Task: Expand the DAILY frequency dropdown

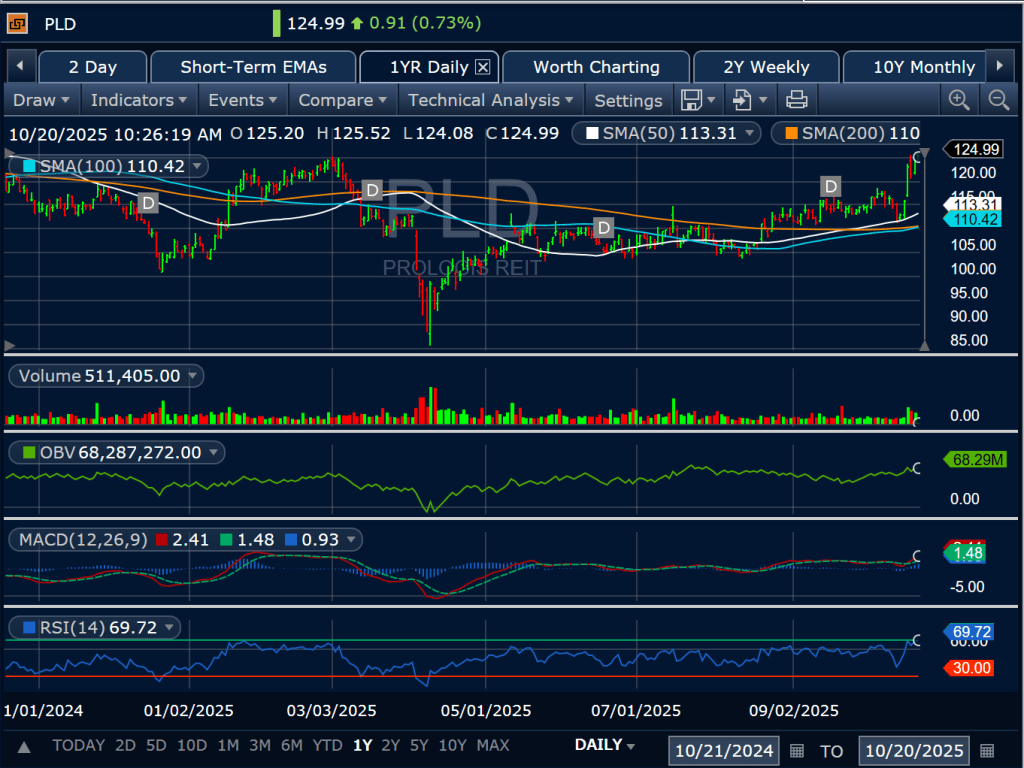Action: click(606, 745)
